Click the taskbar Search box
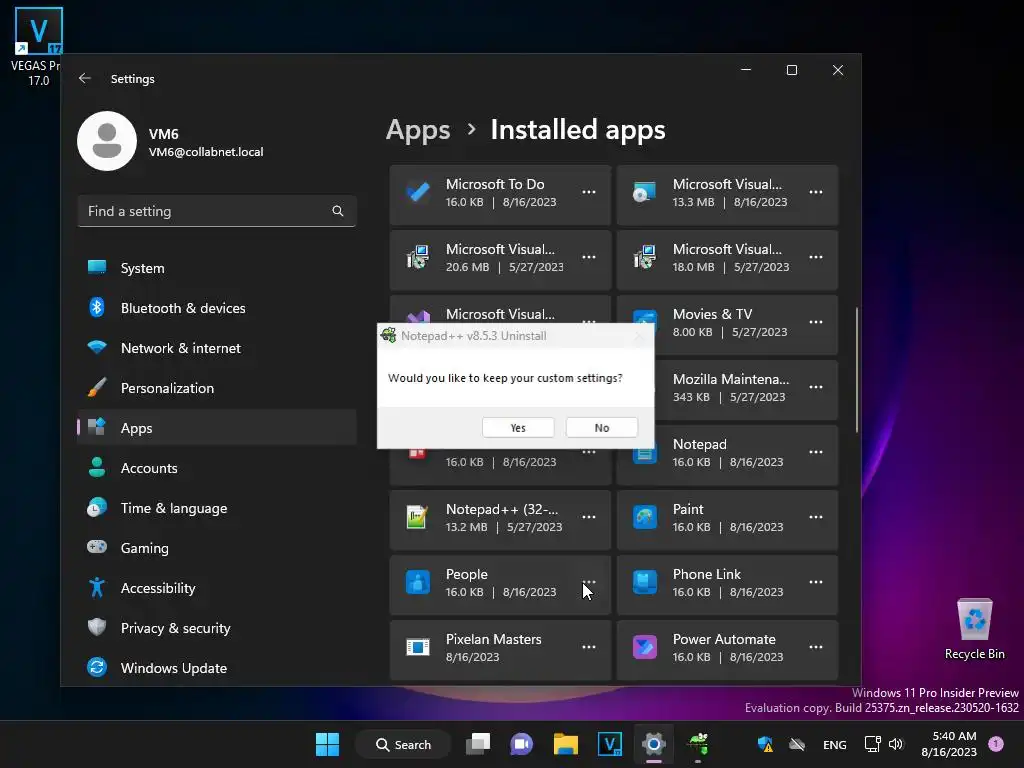This screenshot has width=1024, height=768. 403,744
